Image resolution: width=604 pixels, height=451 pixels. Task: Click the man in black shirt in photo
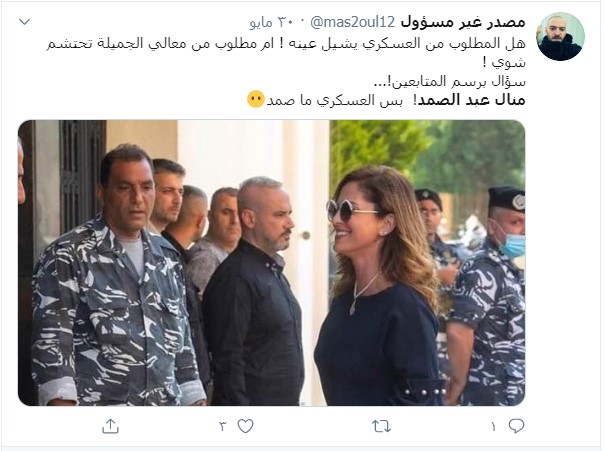click(x=254, y=293)
